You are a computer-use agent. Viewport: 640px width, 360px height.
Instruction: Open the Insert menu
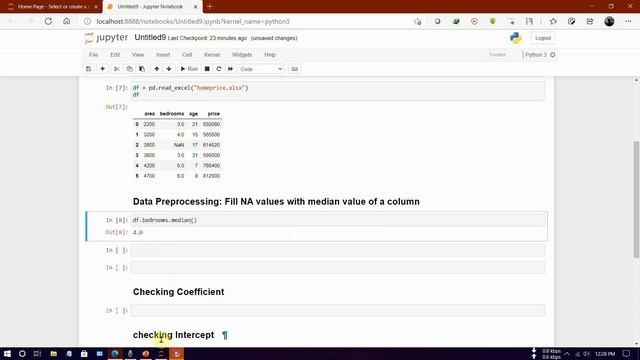point(163,55)
